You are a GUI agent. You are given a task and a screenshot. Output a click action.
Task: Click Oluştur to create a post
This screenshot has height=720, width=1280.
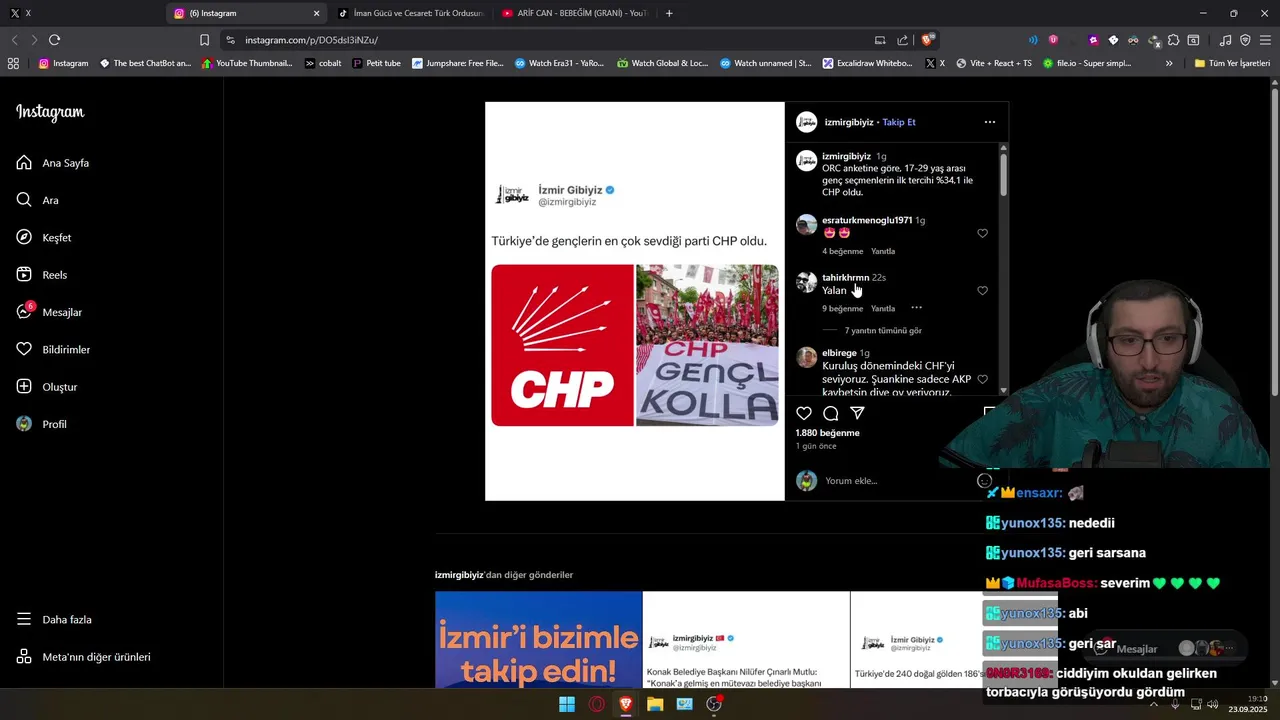click(47, 387)
